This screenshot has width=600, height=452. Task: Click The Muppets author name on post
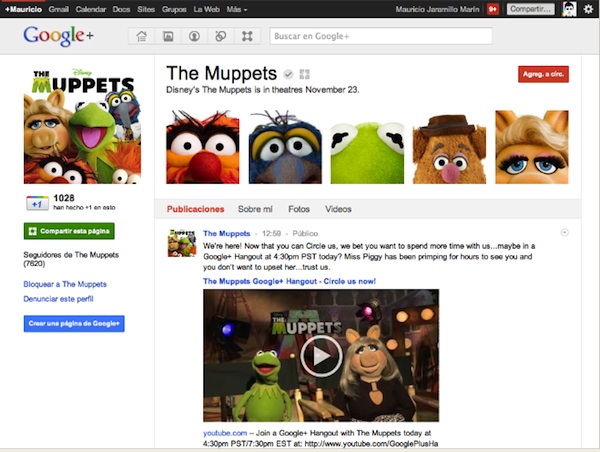[x=227, y=233]
